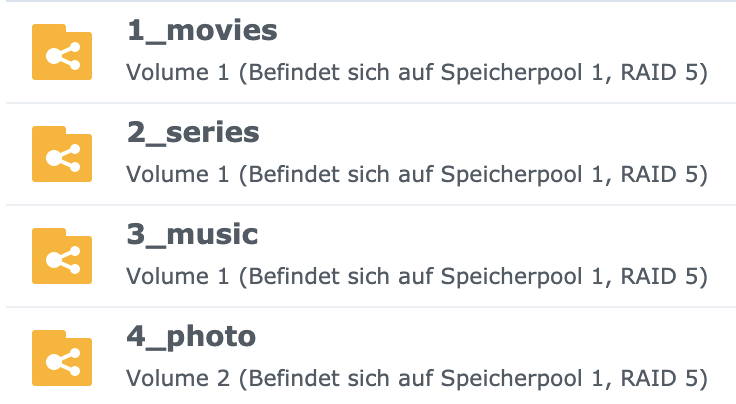Click empty row area right of 2_series
The image size is (736, 404).
(x=498, y=133)
